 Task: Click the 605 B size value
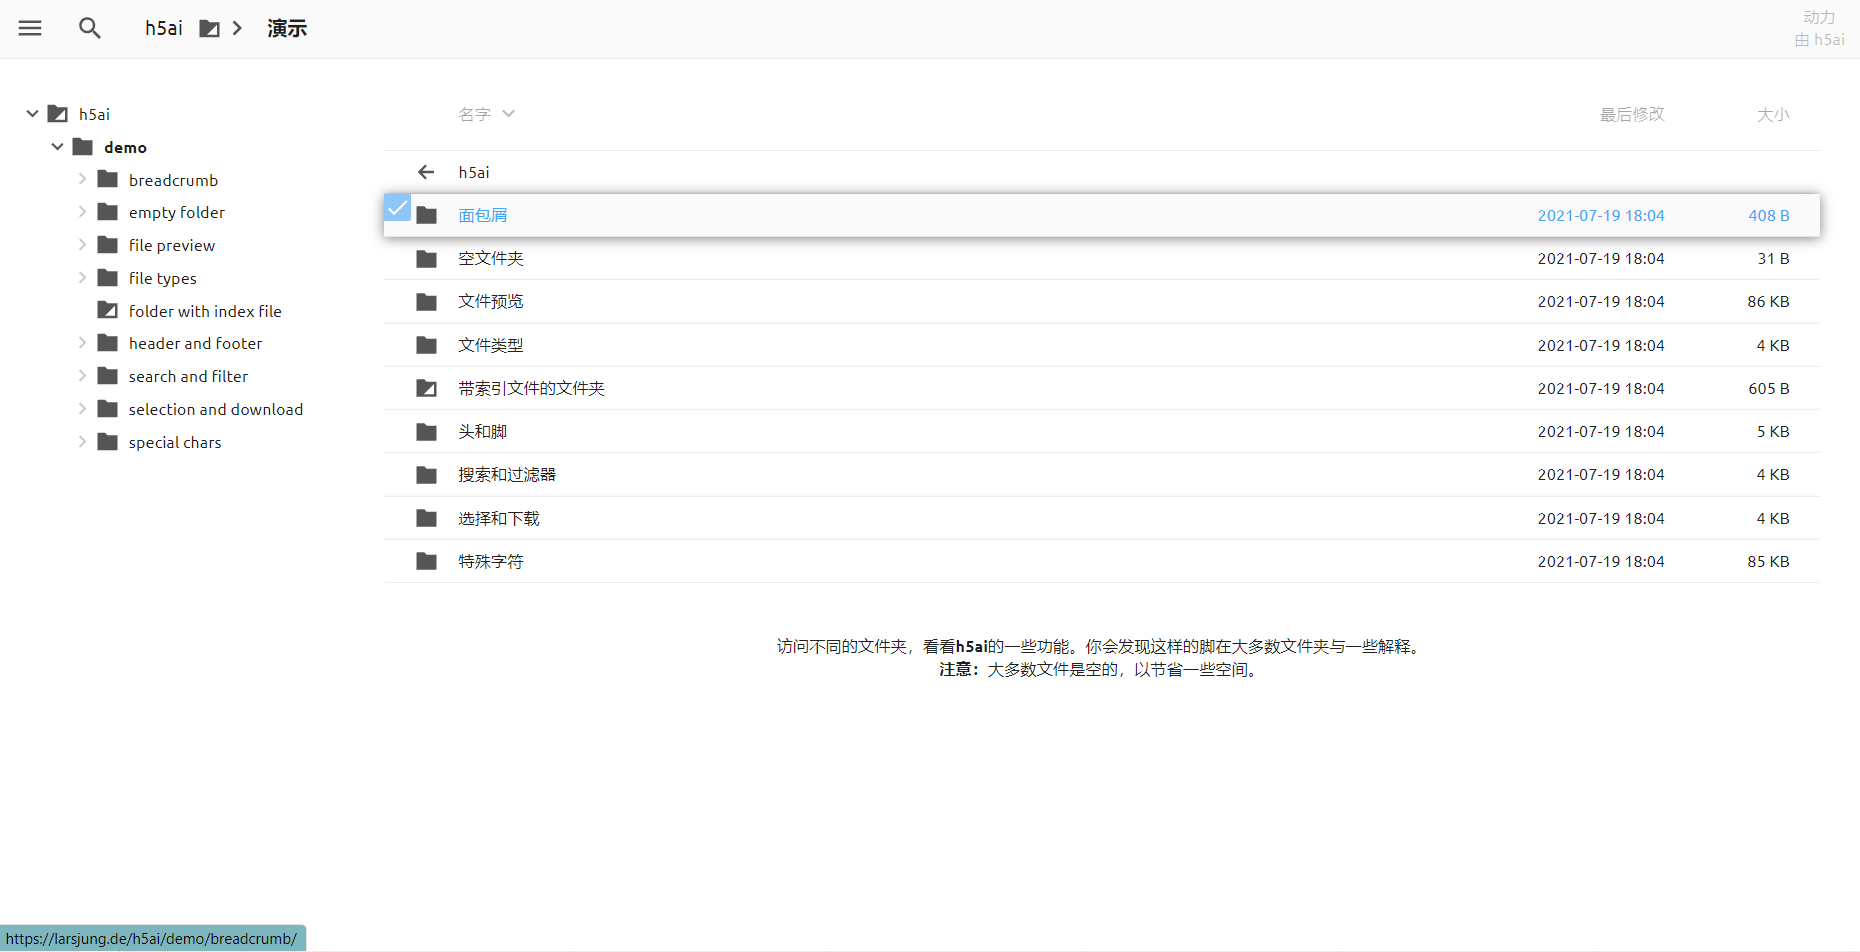point(1769,388)
